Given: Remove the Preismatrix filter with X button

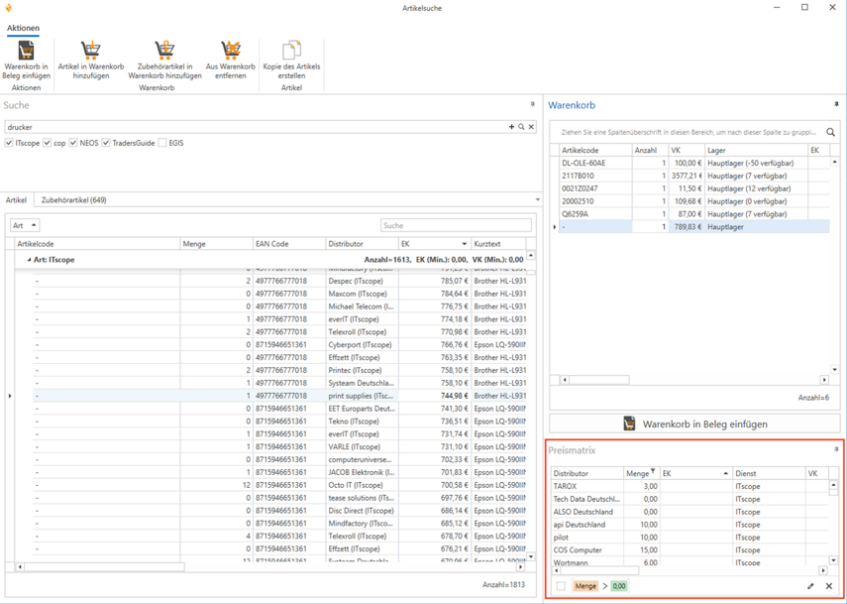Looking at the screenshot, I should click(829, 586).
